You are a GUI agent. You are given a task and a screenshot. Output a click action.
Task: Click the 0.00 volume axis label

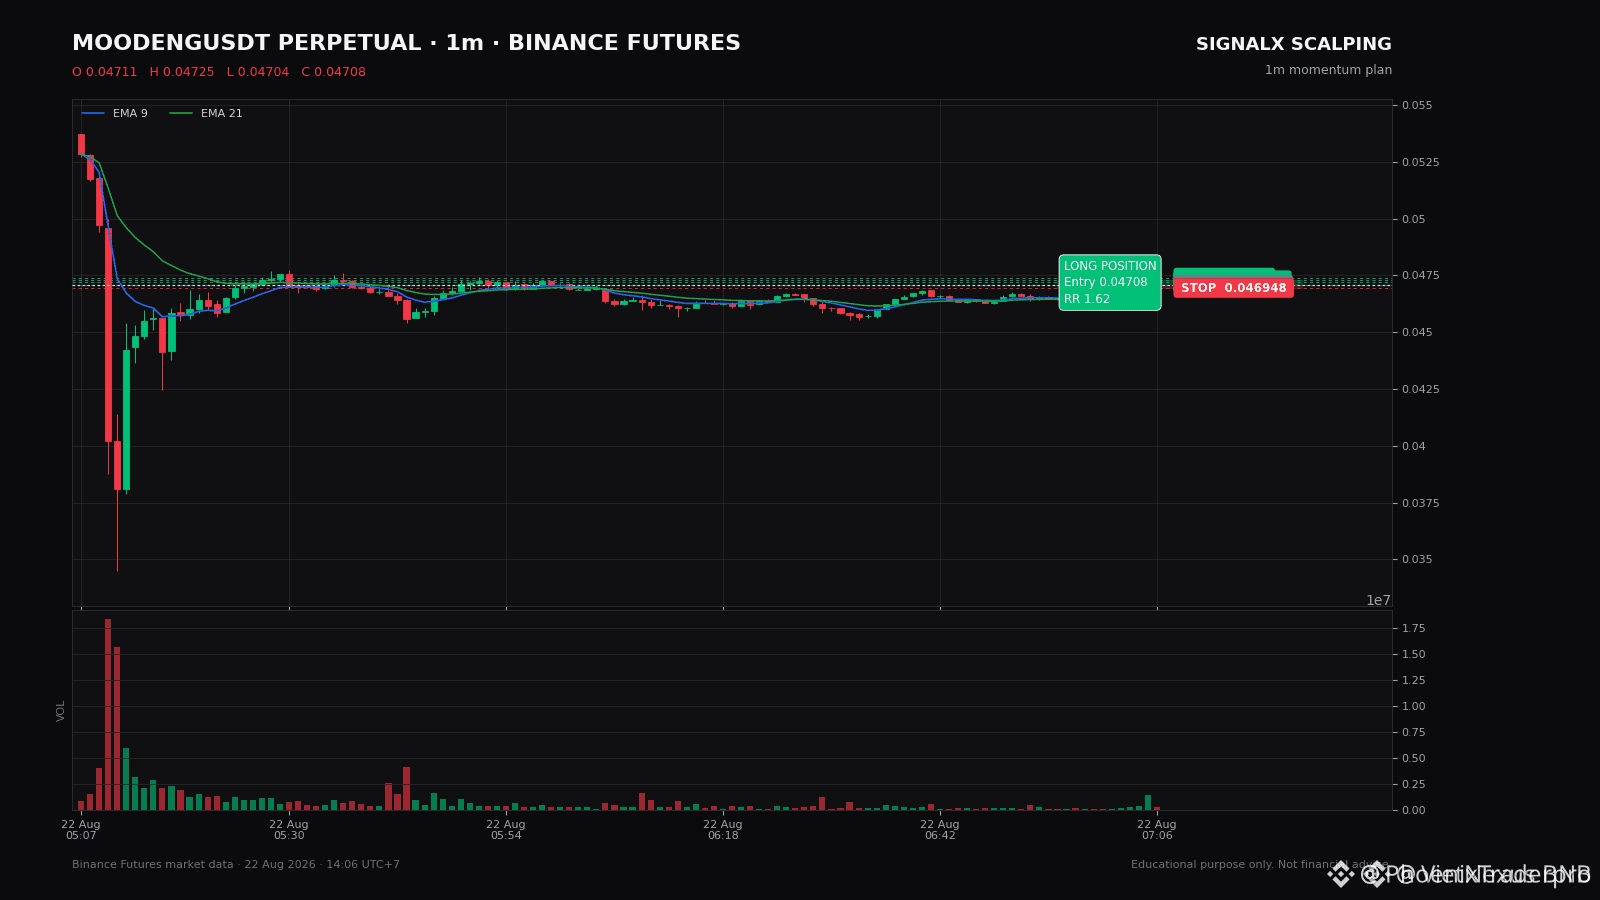[1414, 811]
